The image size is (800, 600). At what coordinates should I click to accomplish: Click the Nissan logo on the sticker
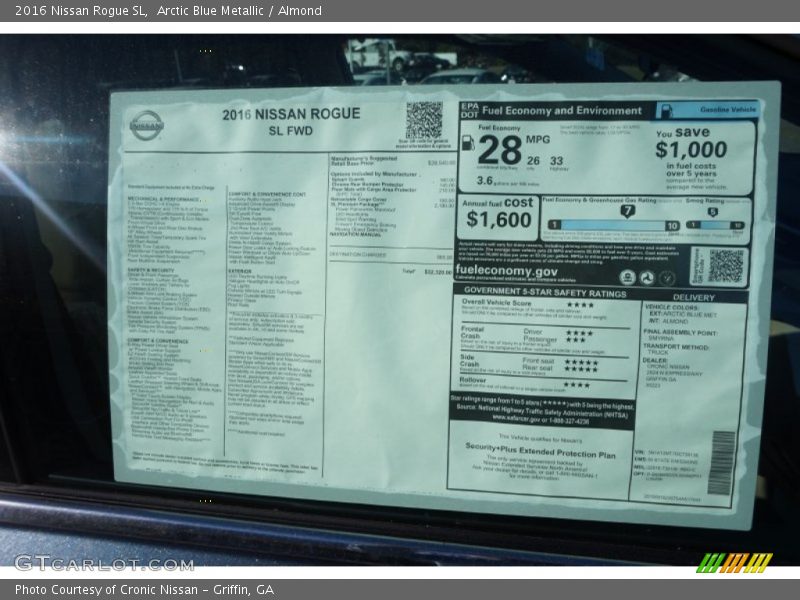(x=146, y=126)
